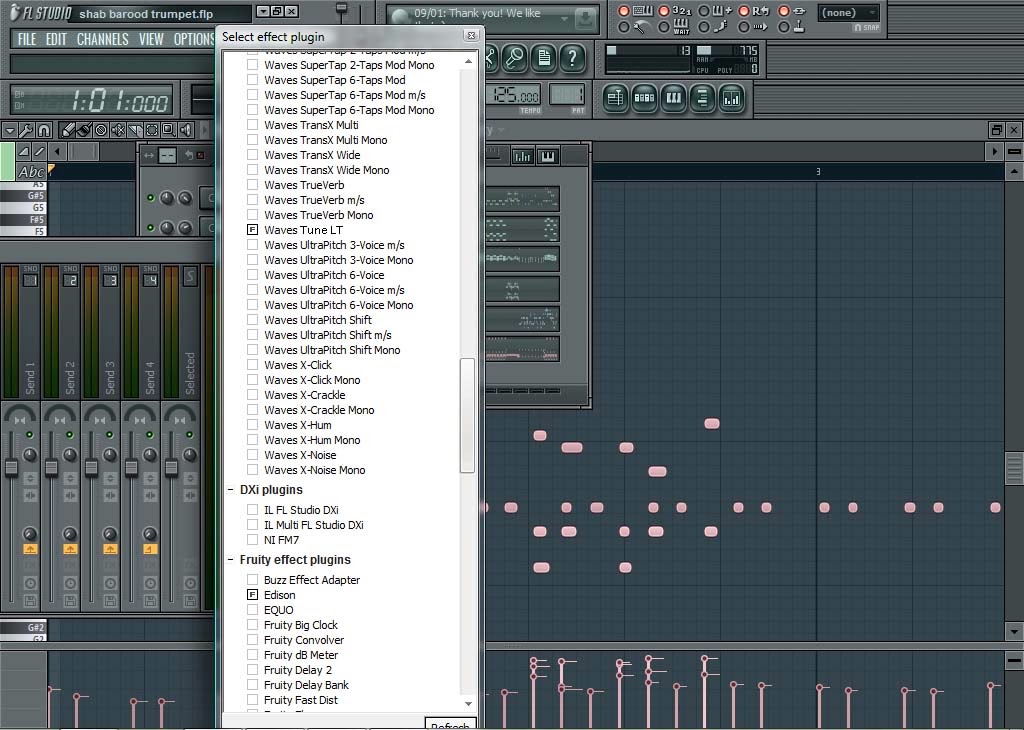Viewport: 1024px width, 730px height.
Task: Uncheck the Waves Tune LT favorite checkbox
Action: click(x=252, y=230)
